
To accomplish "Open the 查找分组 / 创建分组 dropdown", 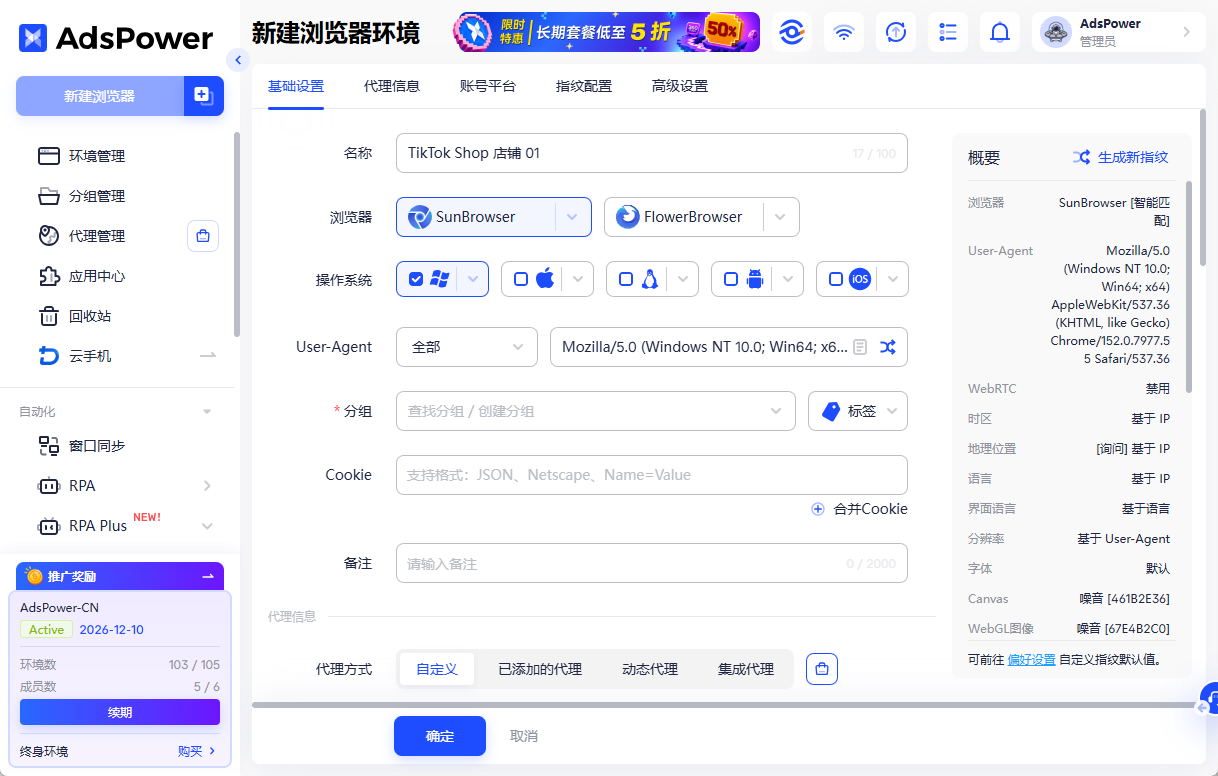I will click(596, 411).
